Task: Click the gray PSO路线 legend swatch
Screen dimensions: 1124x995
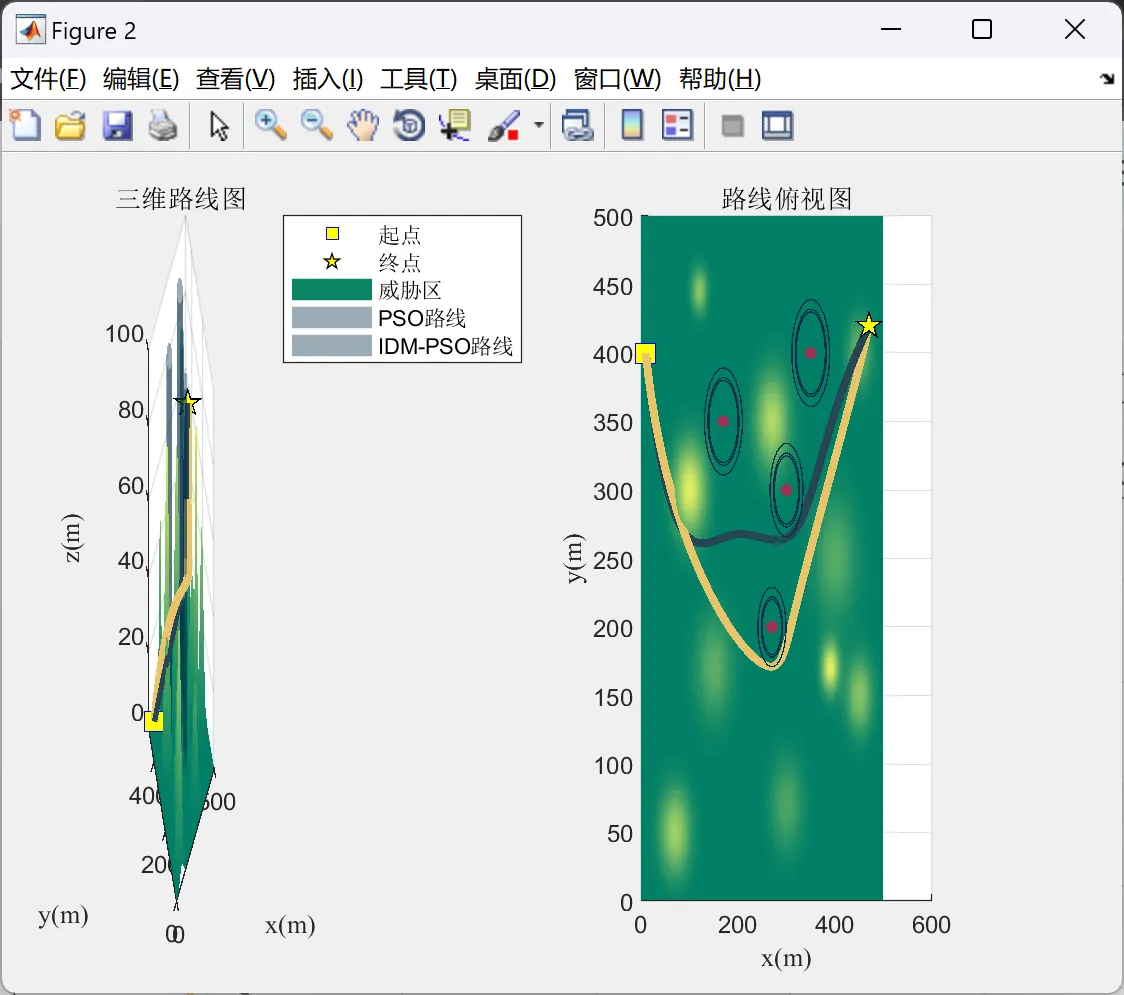Action: pos(332,318)
